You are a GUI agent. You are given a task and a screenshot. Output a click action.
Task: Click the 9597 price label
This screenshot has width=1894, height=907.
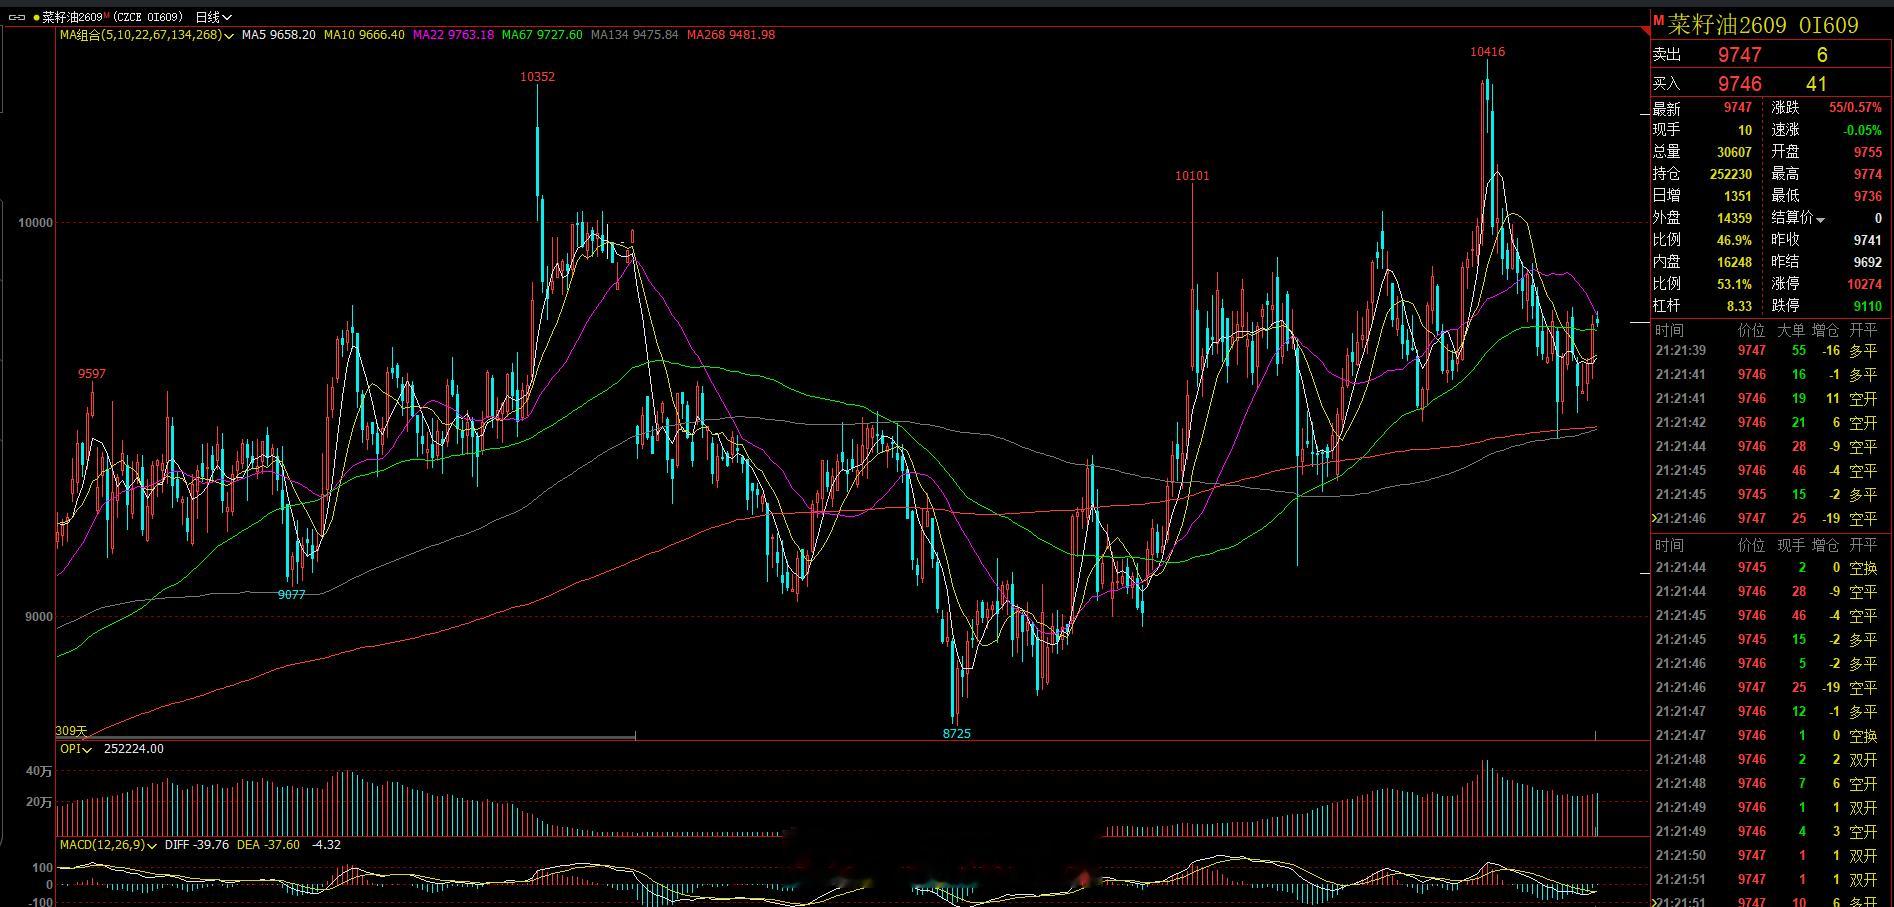(x=92, y=374)
